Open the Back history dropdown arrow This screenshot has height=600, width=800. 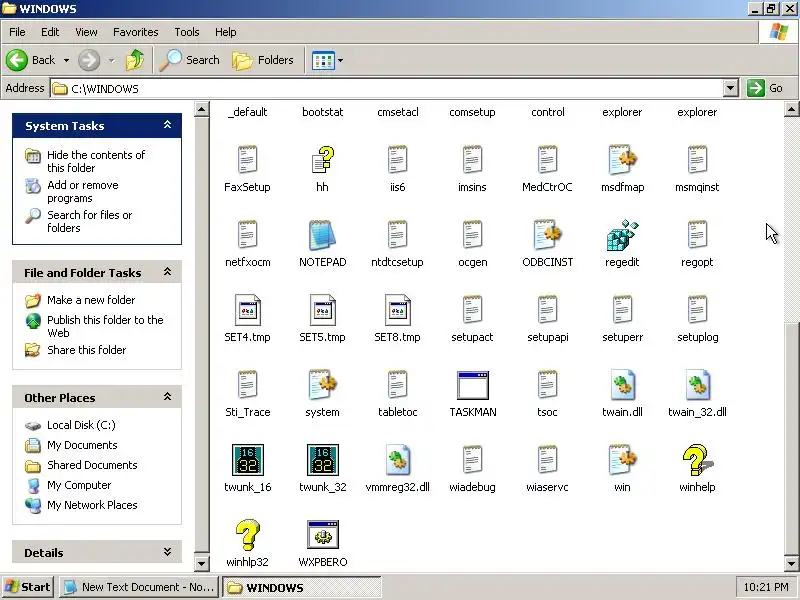point(66,60)
